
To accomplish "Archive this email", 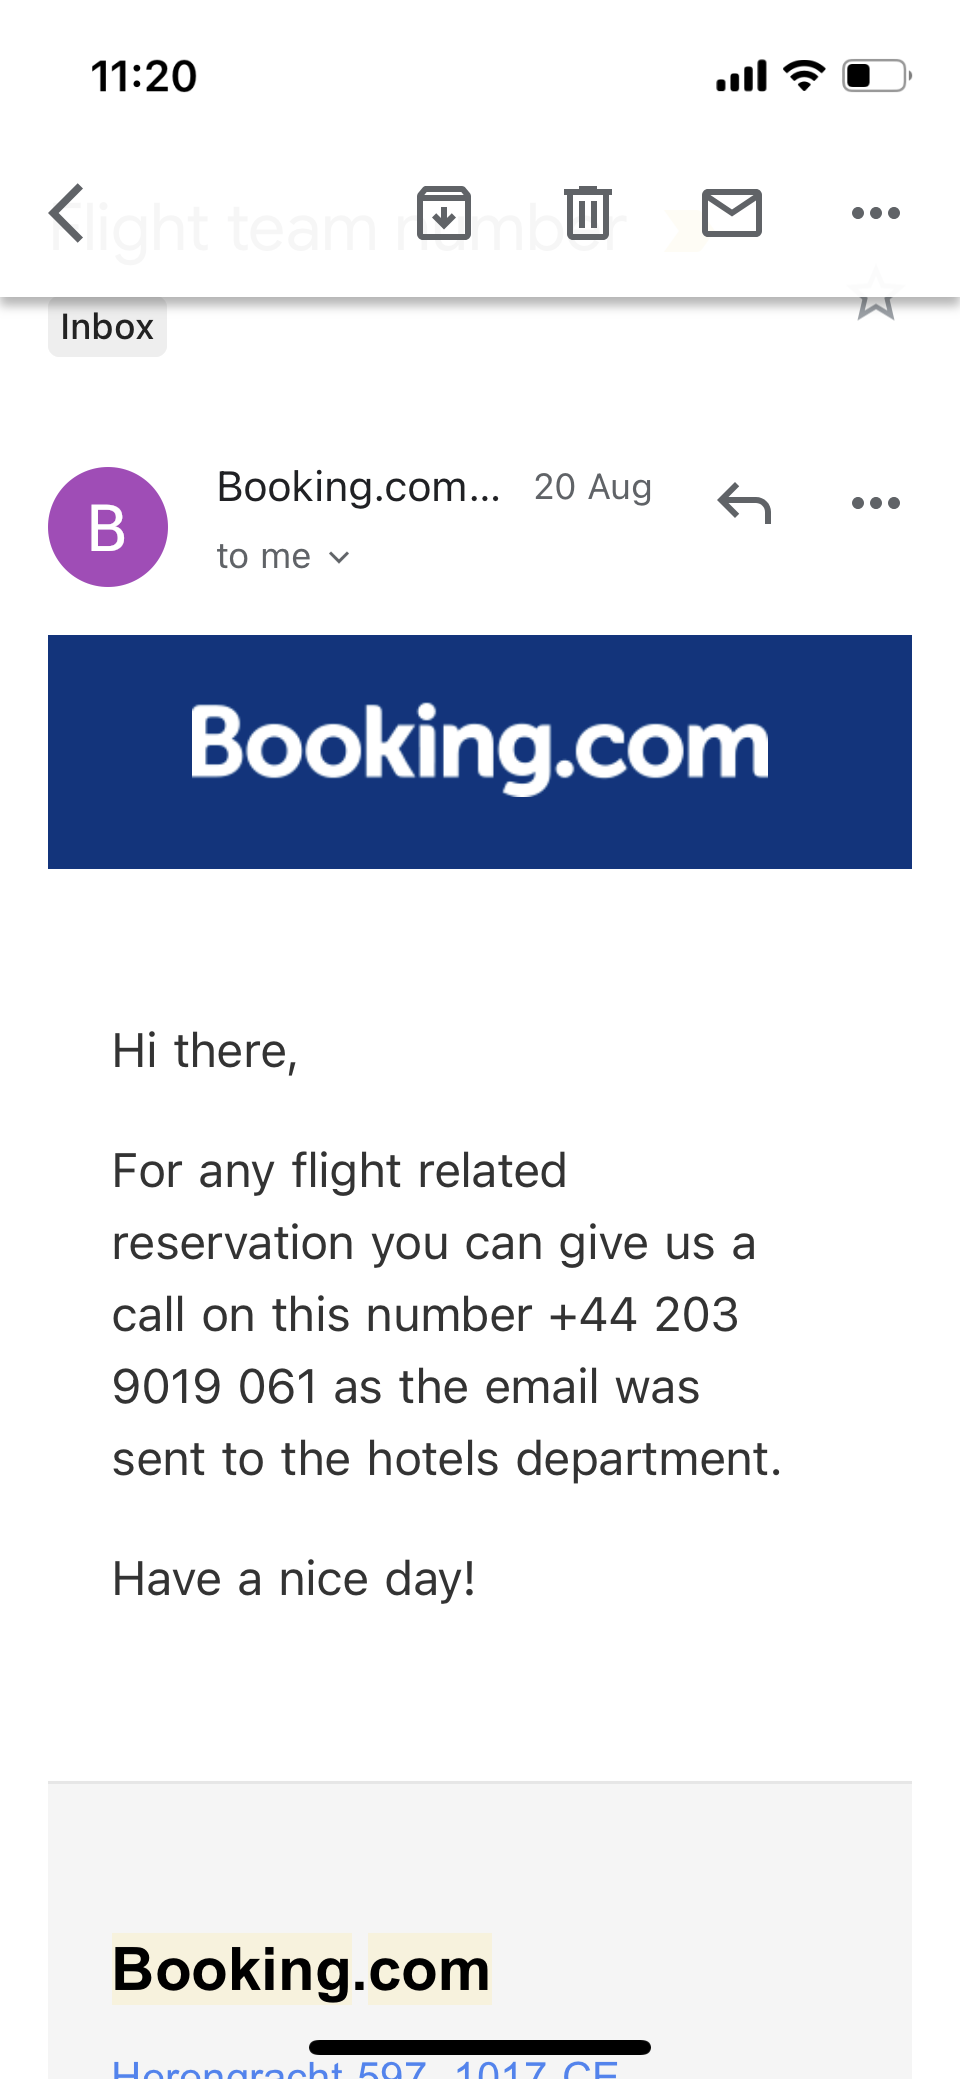I will point(444,213).
